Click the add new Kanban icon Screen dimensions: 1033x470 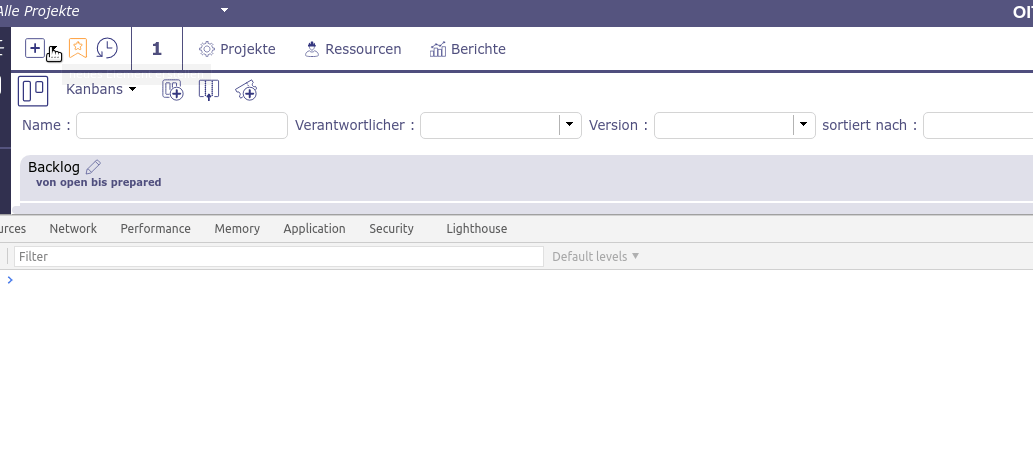[x=173, y=90]
